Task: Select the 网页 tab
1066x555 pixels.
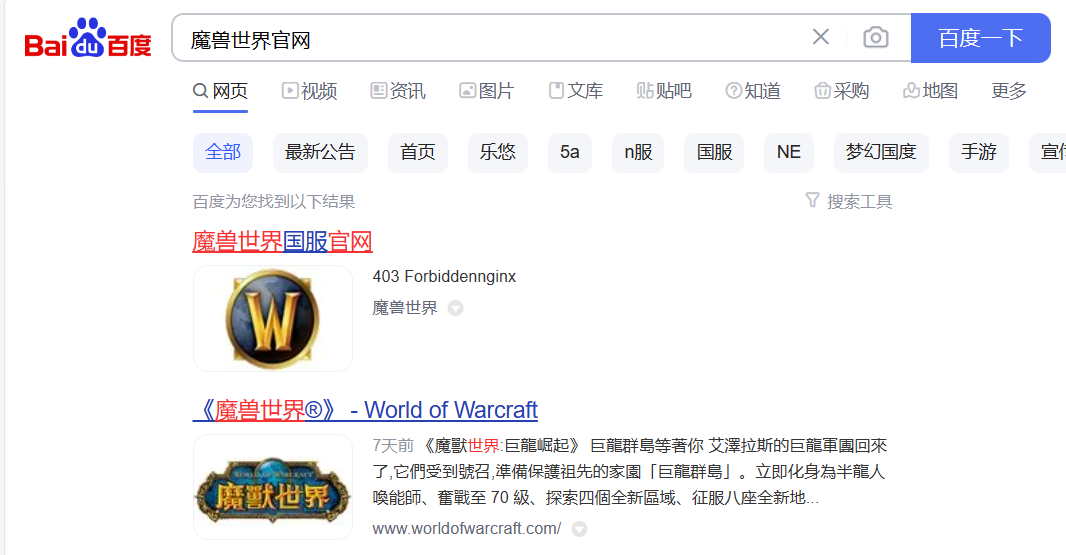Action: [x=220, y=91]
